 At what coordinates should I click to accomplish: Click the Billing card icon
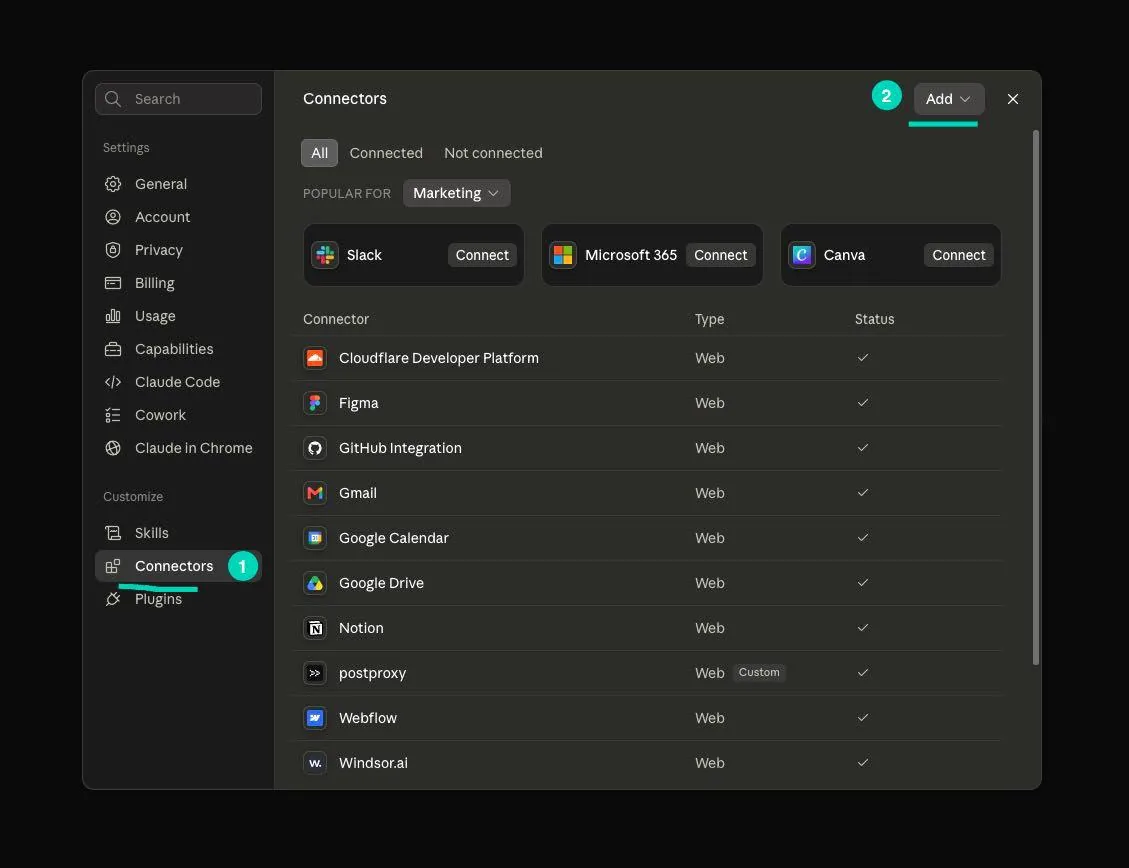coord(113,283)
